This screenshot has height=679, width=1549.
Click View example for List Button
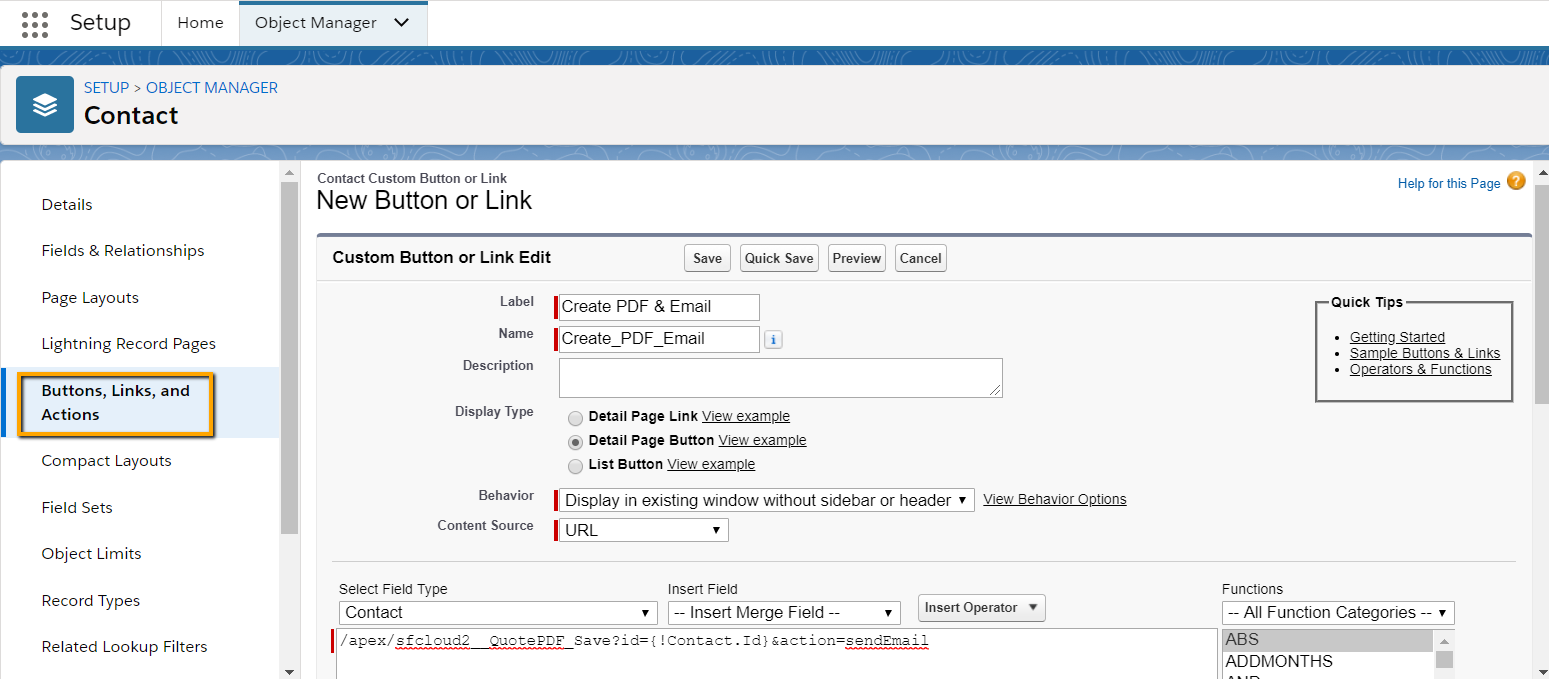click(x=711, y=464)
